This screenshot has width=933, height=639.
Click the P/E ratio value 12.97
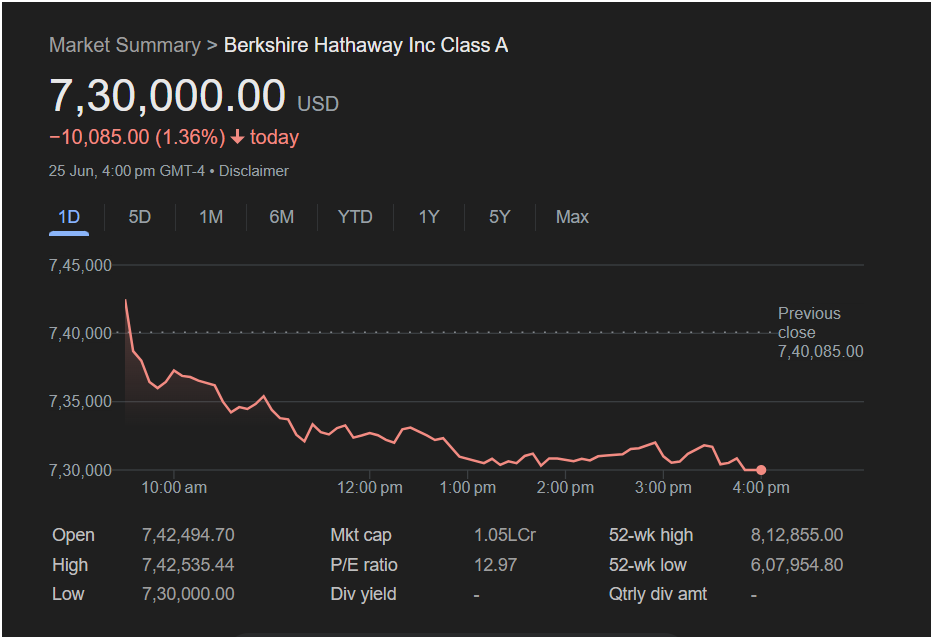pyautogui.click(x=496, y=565)
